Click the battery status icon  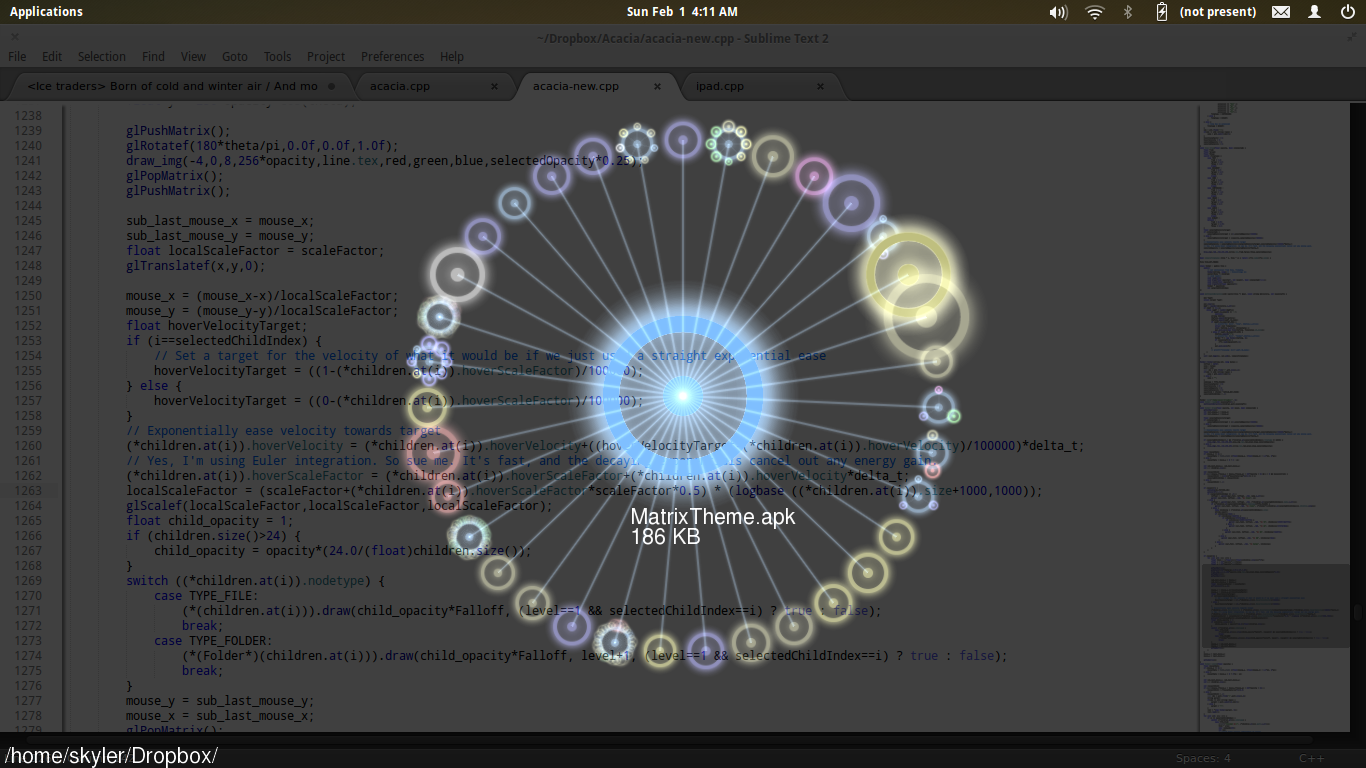click(x=1161, y=12)
